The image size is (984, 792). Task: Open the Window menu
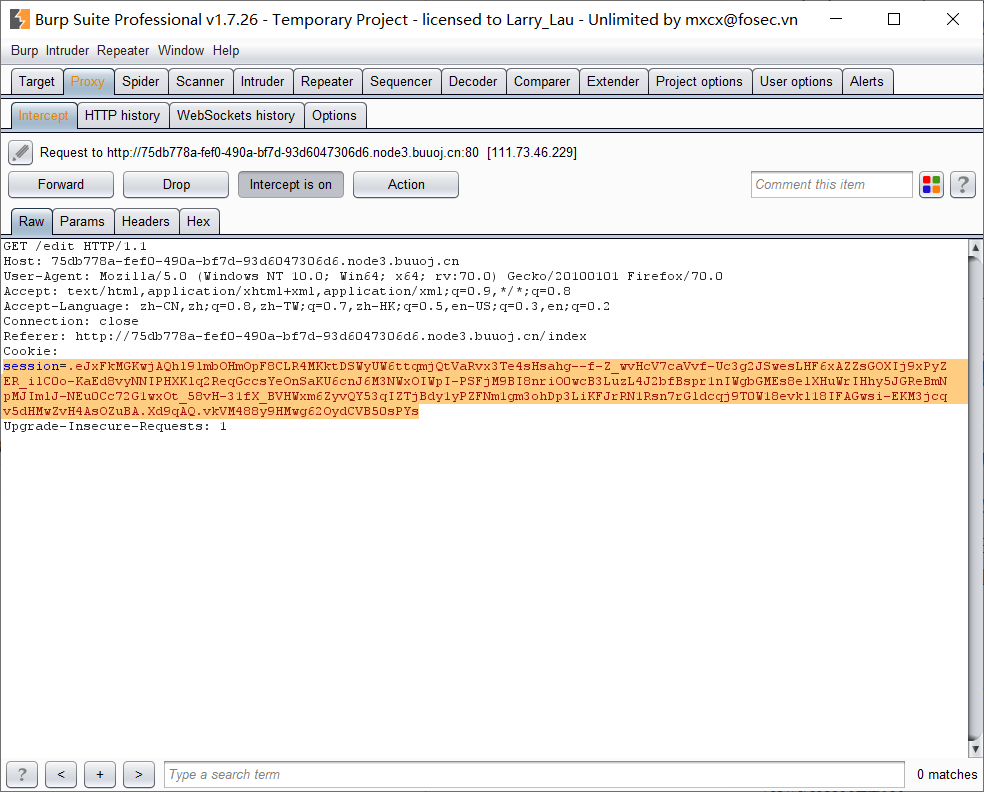(181, 51)
